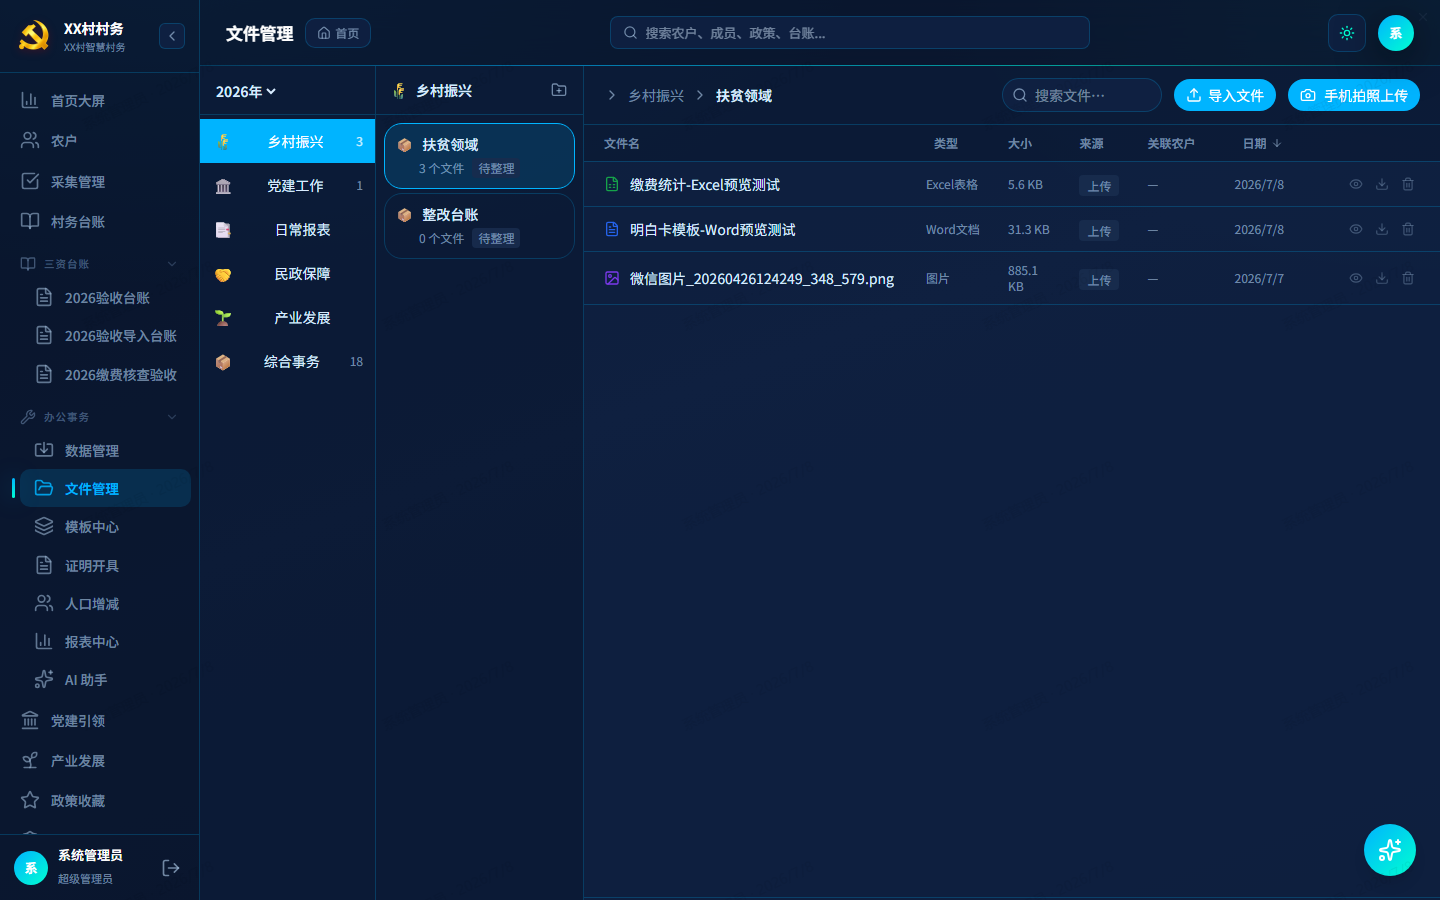Select the 党建工作 category
1440x900 pixels.
click(x=288, y=186)
